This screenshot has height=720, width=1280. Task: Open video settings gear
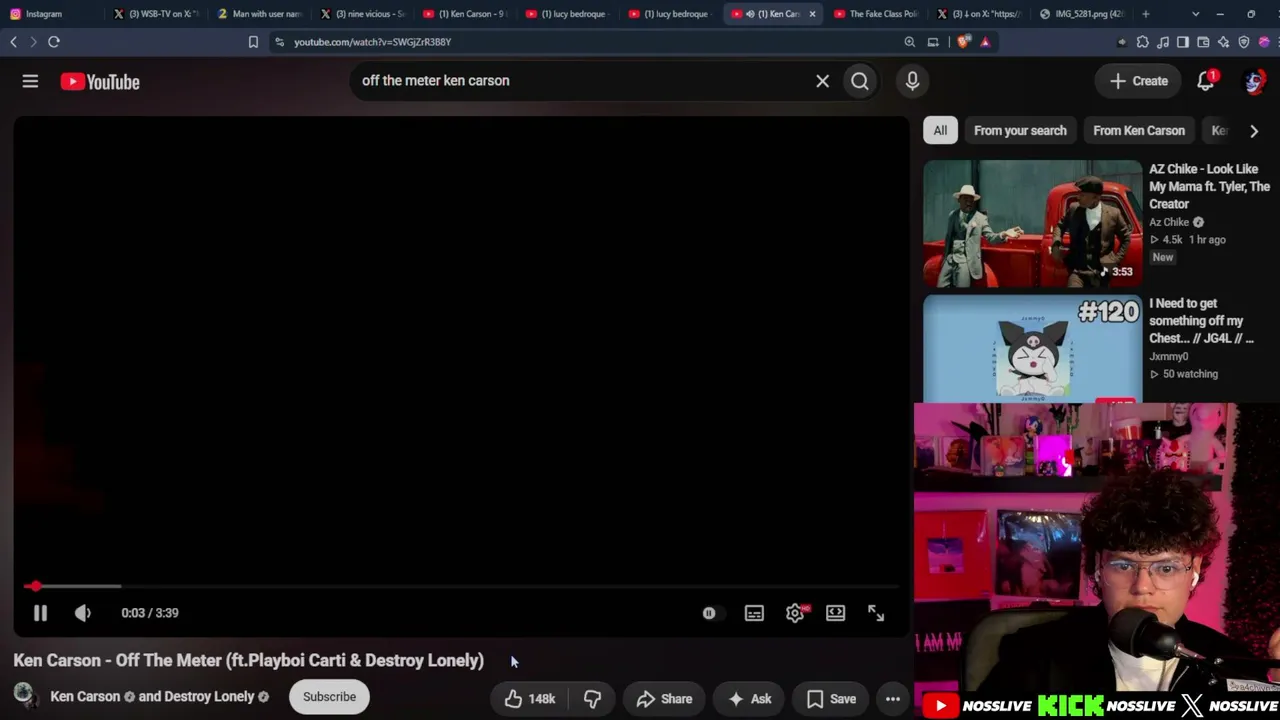click(x=795, y=613)
